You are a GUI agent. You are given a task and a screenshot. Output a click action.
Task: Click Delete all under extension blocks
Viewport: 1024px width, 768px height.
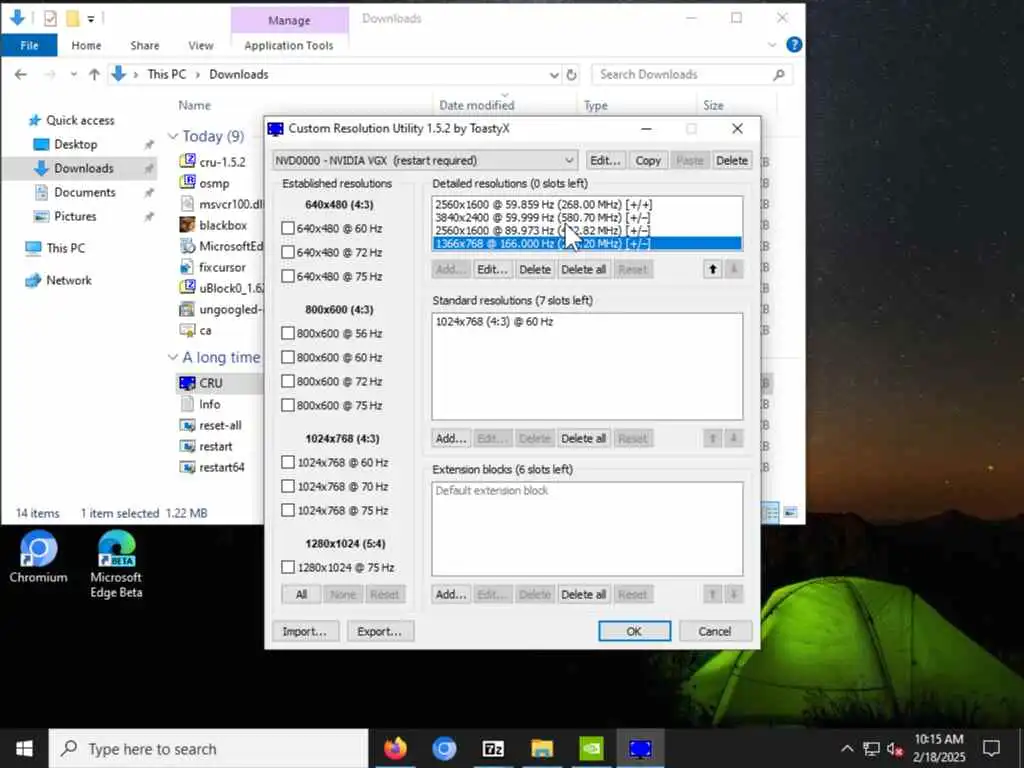pyautogui.click(x=583, y=594)
